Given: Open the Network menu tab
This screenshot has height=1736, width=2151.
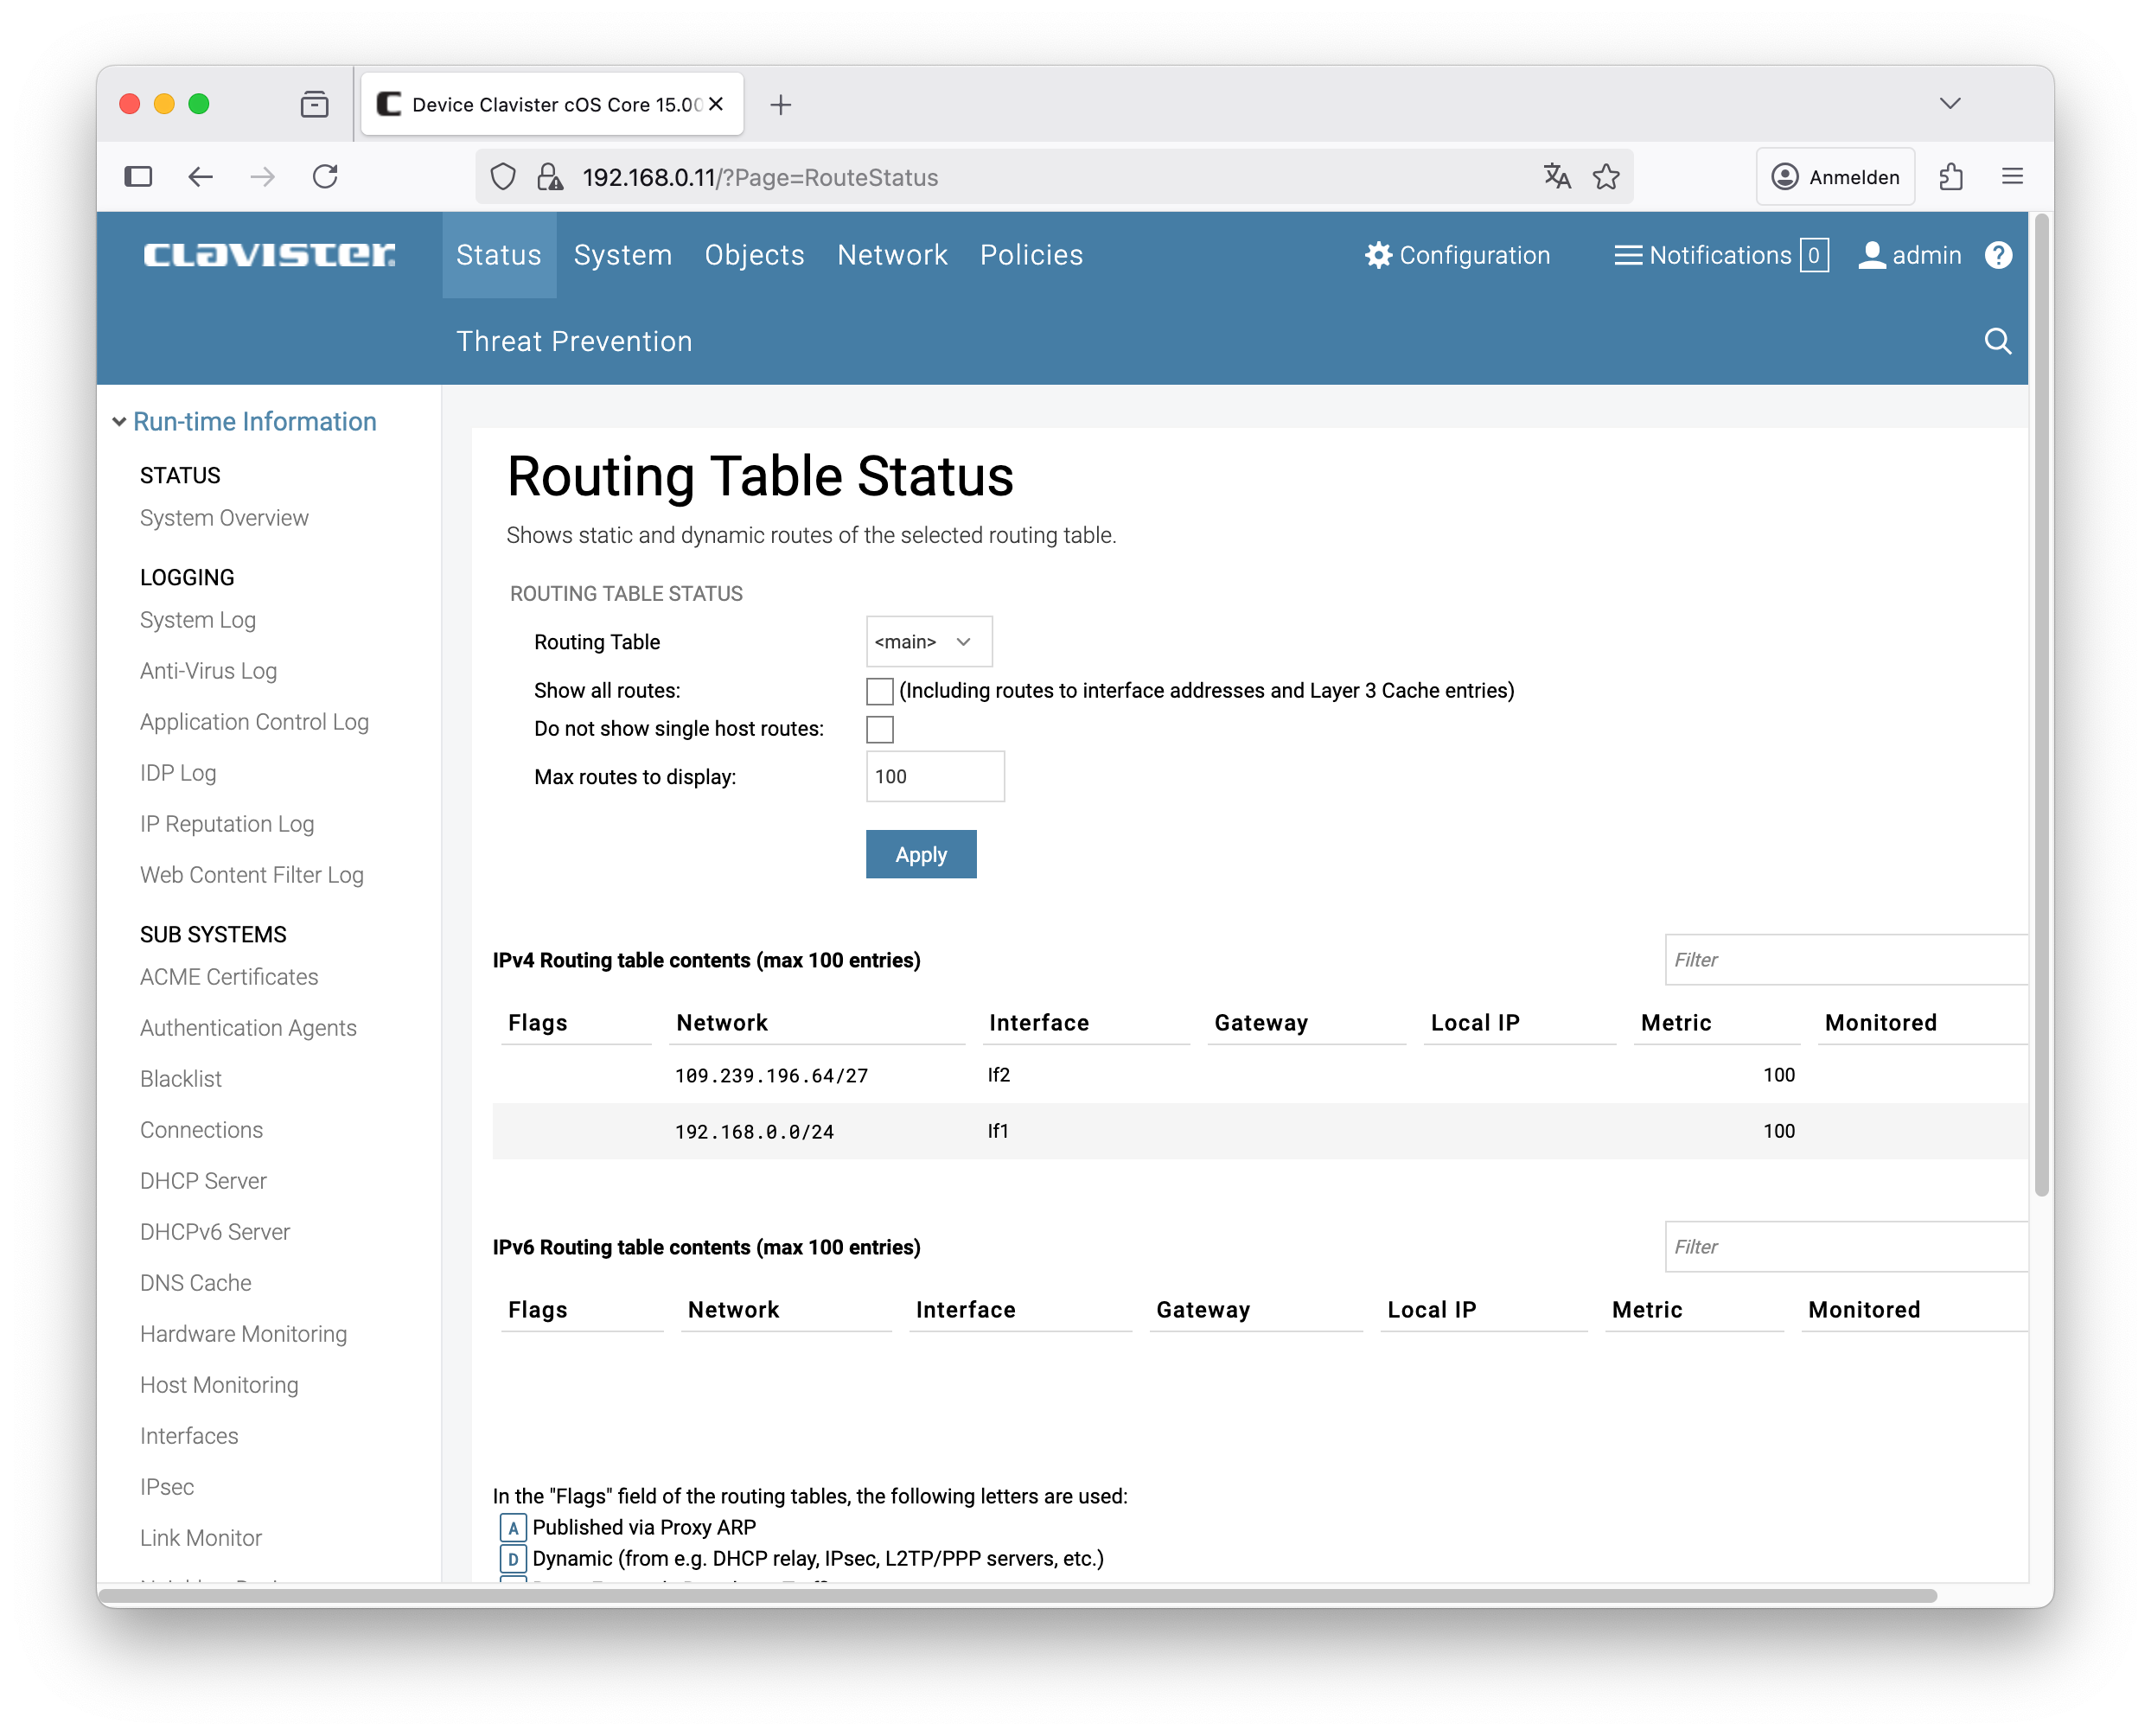Looking at the screenshot, I should [891, 255].
